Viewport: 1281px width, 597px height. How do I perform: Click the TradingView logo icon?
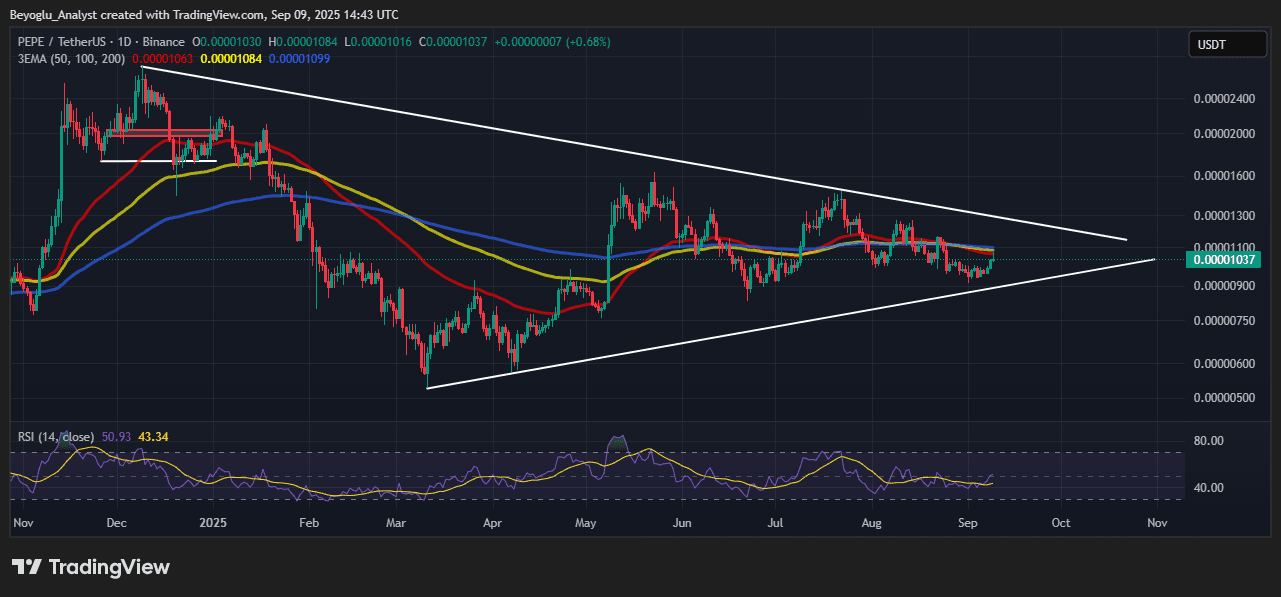pyautogui.click(x=26, y=567)
